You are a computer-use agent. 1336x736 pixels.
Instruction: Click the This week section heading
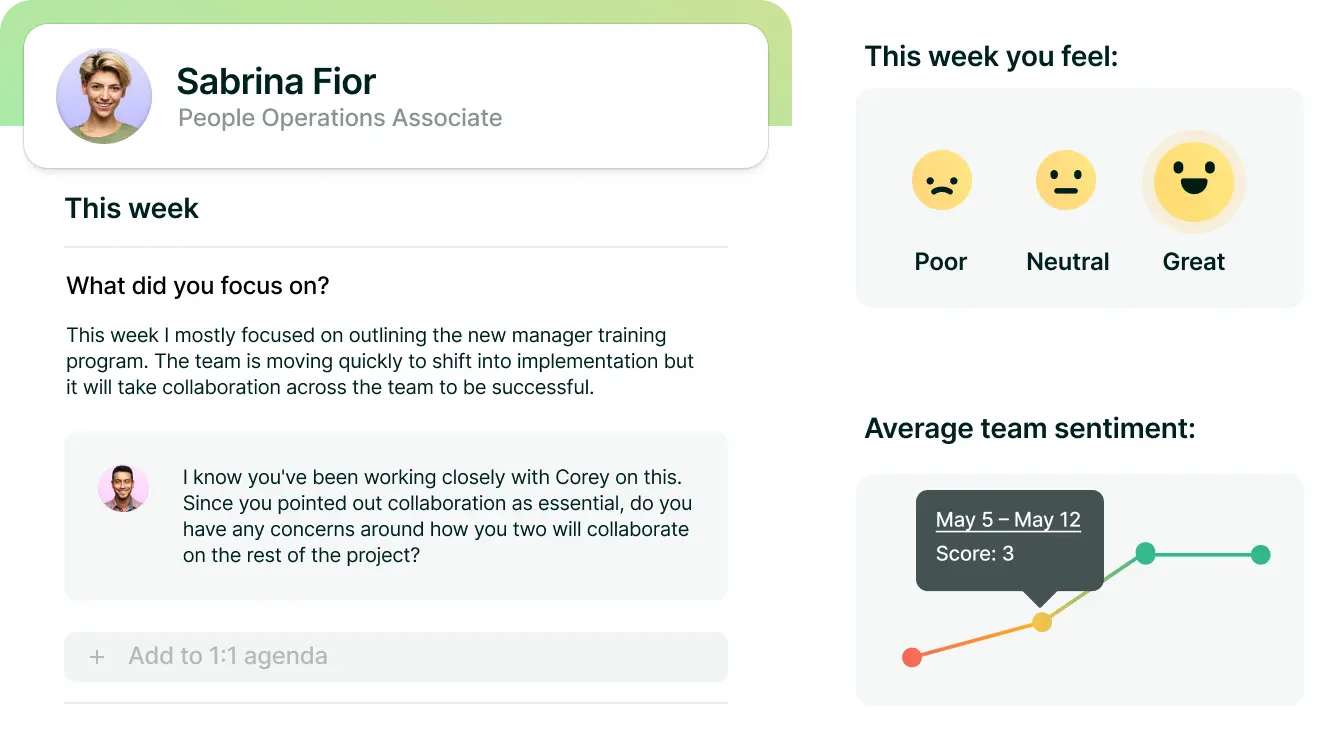132,209
